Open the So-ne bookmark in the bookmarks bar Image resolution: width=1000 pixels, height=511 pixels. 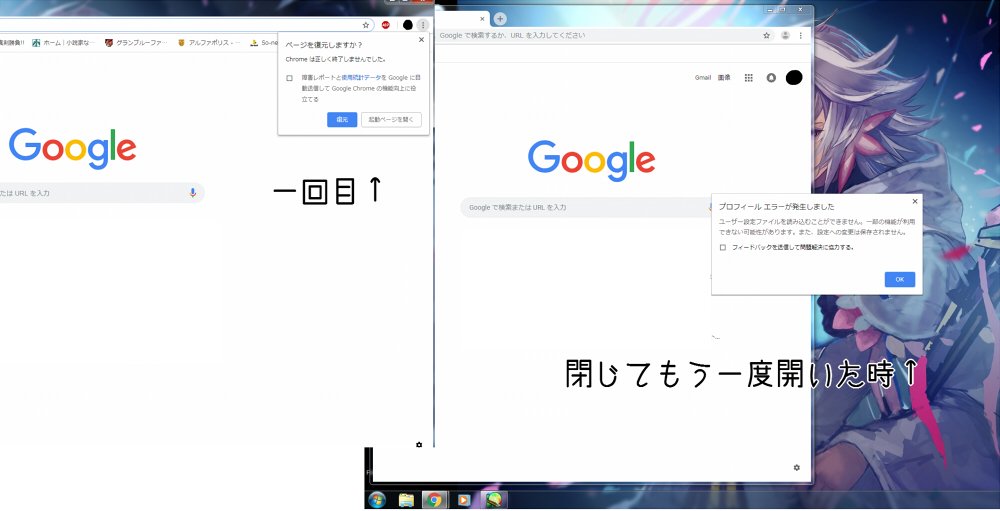264,43
